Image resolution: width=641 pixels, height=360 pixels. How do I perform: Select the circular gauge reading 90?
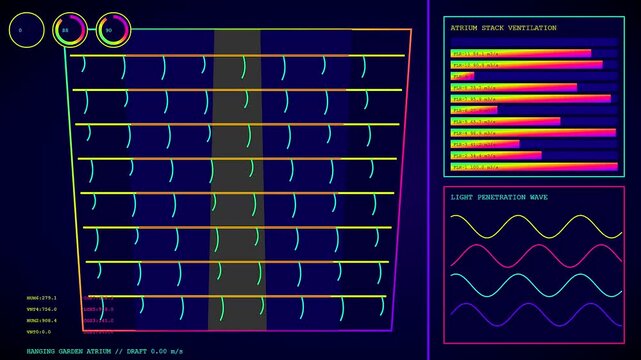click(113, 30)
